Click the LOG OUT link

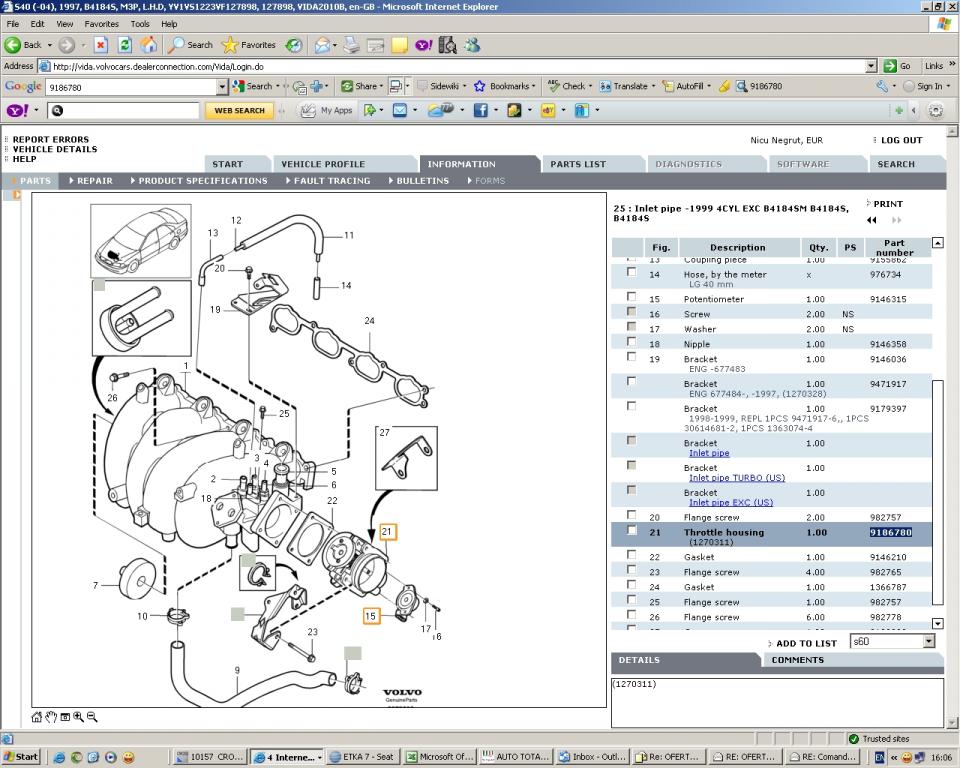point(901,140)
